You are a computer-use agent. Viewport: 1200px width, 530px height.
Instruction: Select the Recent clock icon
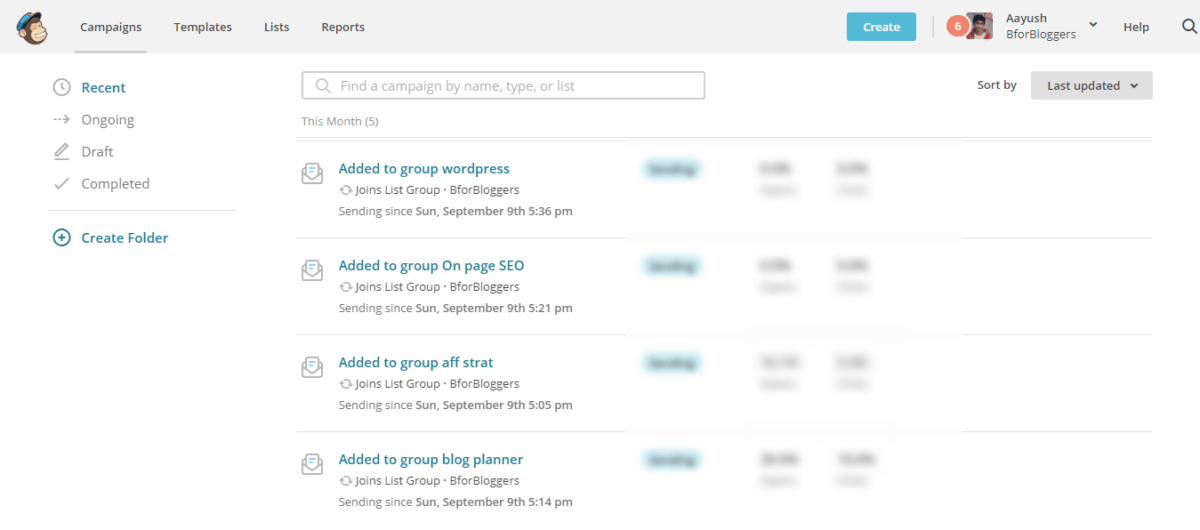pyautogui.click(x=62, y=88)
